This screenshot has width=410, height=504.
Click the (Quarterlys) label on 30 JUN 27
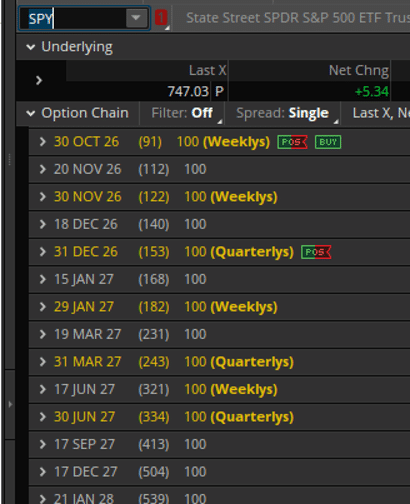pos(252,417)
